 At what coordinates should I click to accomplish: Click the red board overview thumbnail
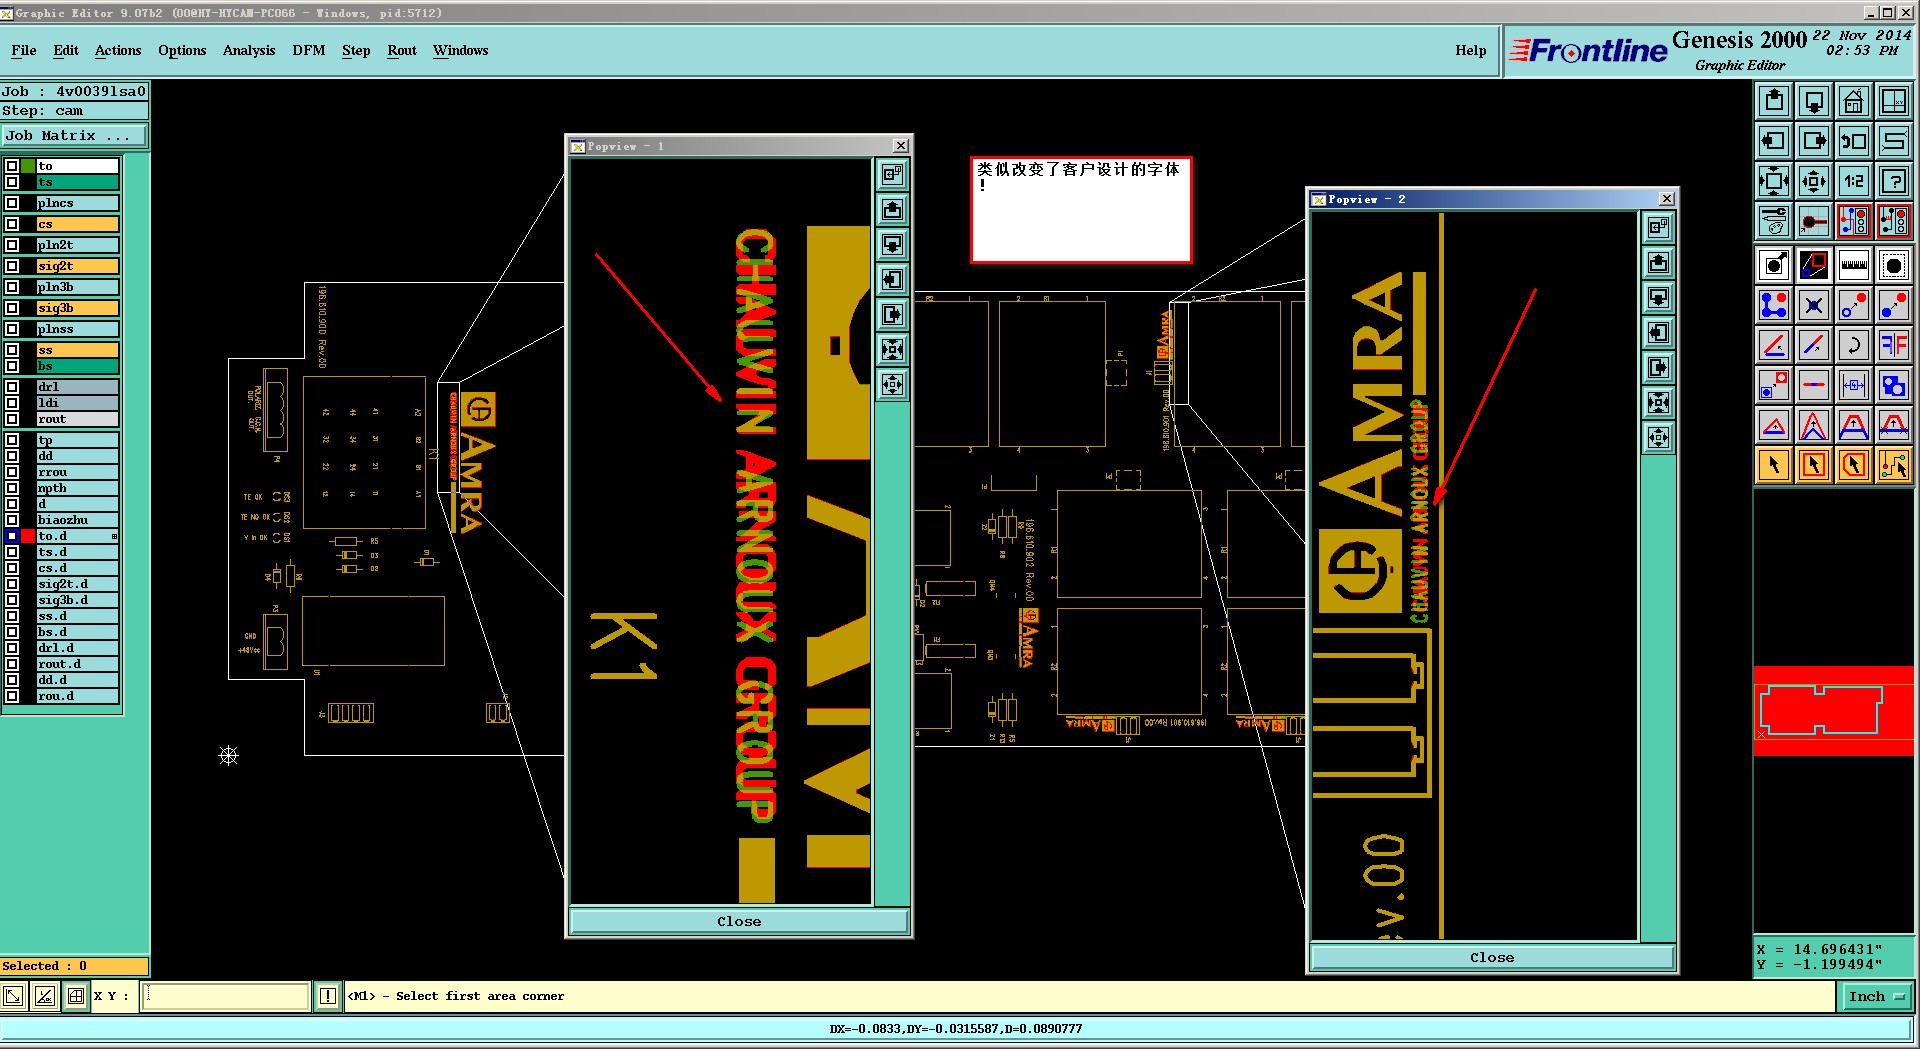tap(1833, 710)
